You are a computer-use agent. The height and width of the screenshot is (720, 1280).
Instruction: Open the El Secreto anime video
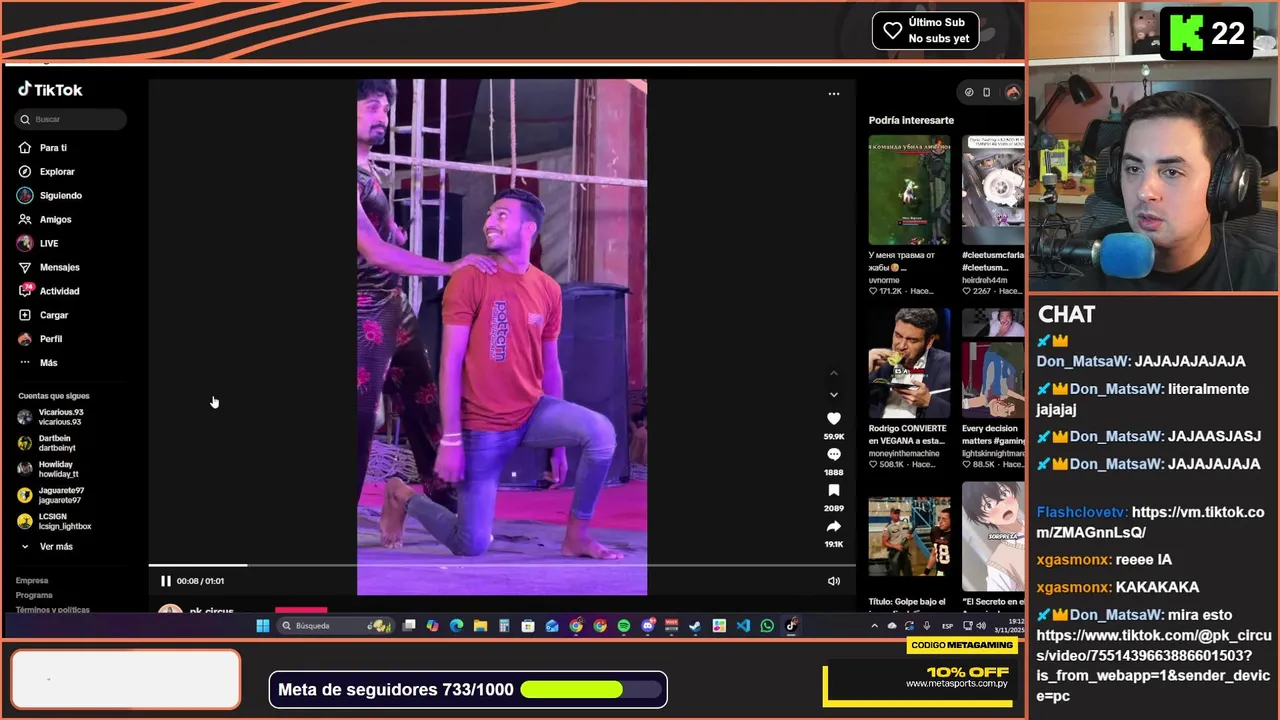(x=993, y=536)
